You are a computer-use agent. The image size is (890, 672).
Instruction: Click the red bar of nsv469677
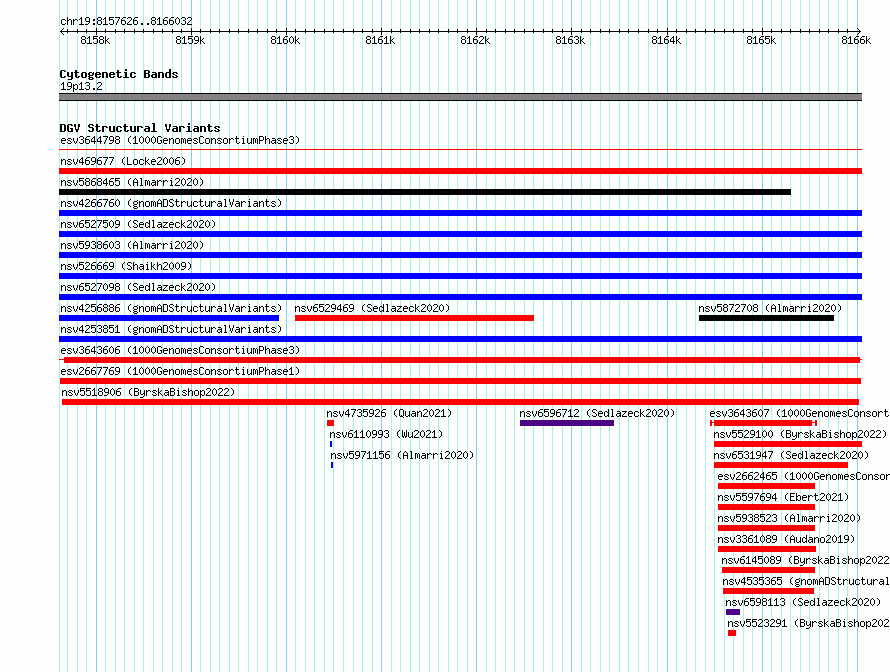(460, 171)
